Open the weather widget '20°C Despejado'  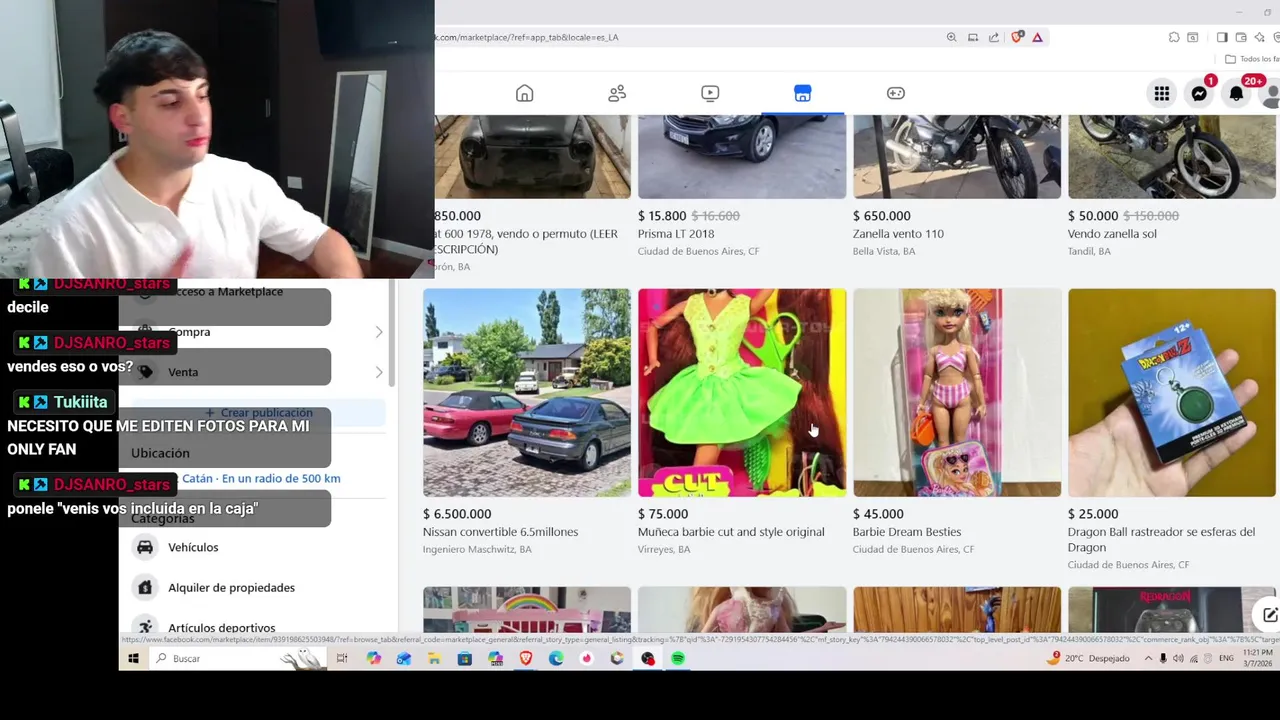1088,658
